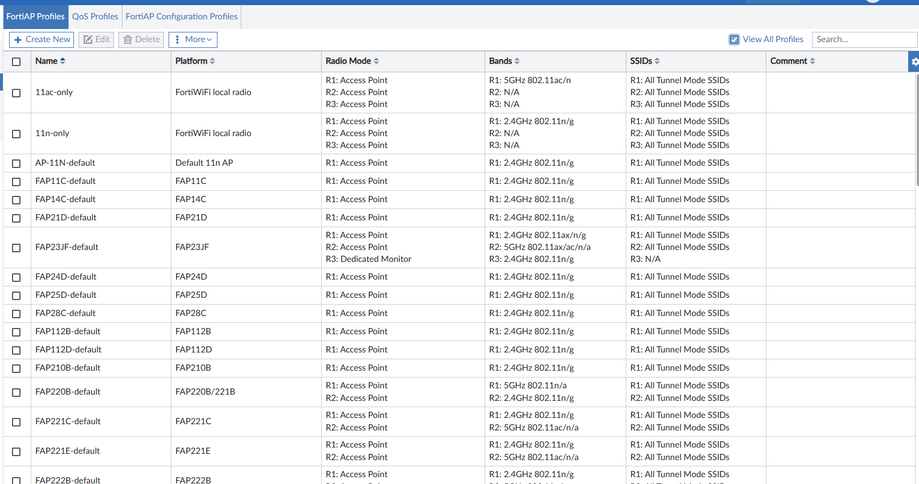919x484 pixels.
Task: Sort the table by Bands column
Action: point(504,61)
